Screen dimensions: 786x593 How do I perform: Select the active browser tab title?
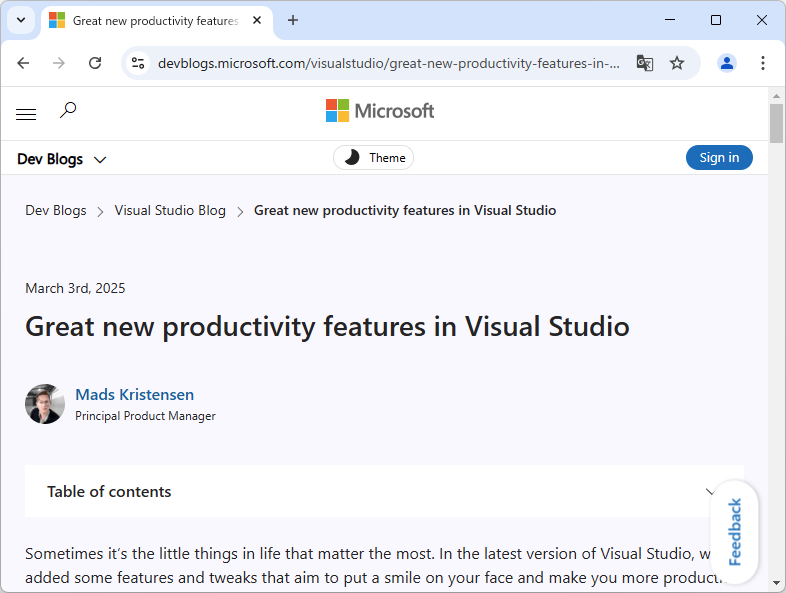pos(155,21)
